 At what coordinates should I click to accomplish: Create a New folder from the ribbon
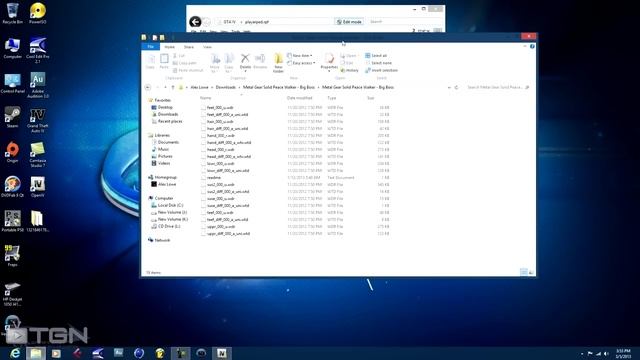(x=278, y=63)
